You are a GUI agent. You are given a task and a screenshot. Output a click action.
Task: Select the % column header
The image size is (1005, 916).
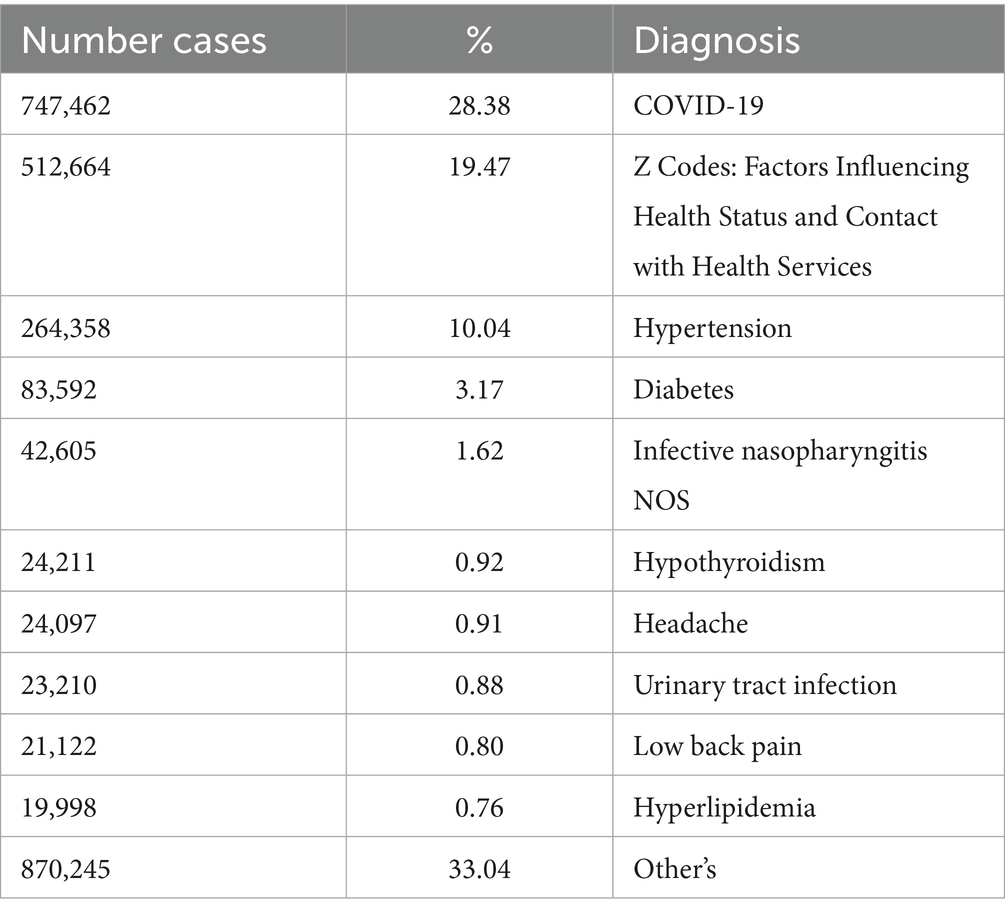[479, 41]
